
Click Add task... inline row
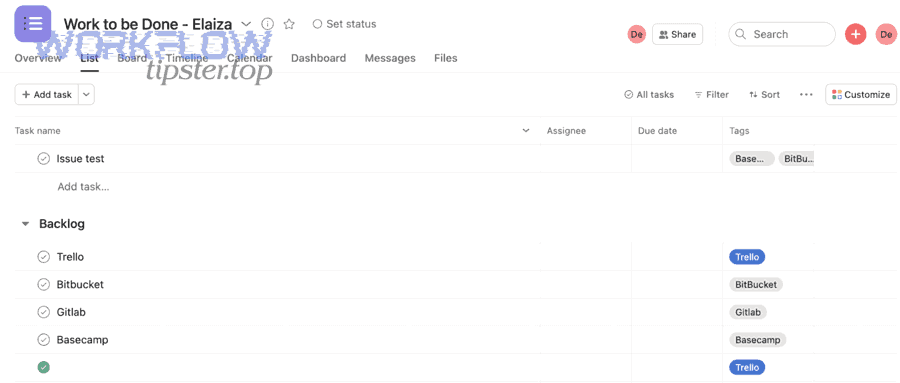(x=83, y=187)
